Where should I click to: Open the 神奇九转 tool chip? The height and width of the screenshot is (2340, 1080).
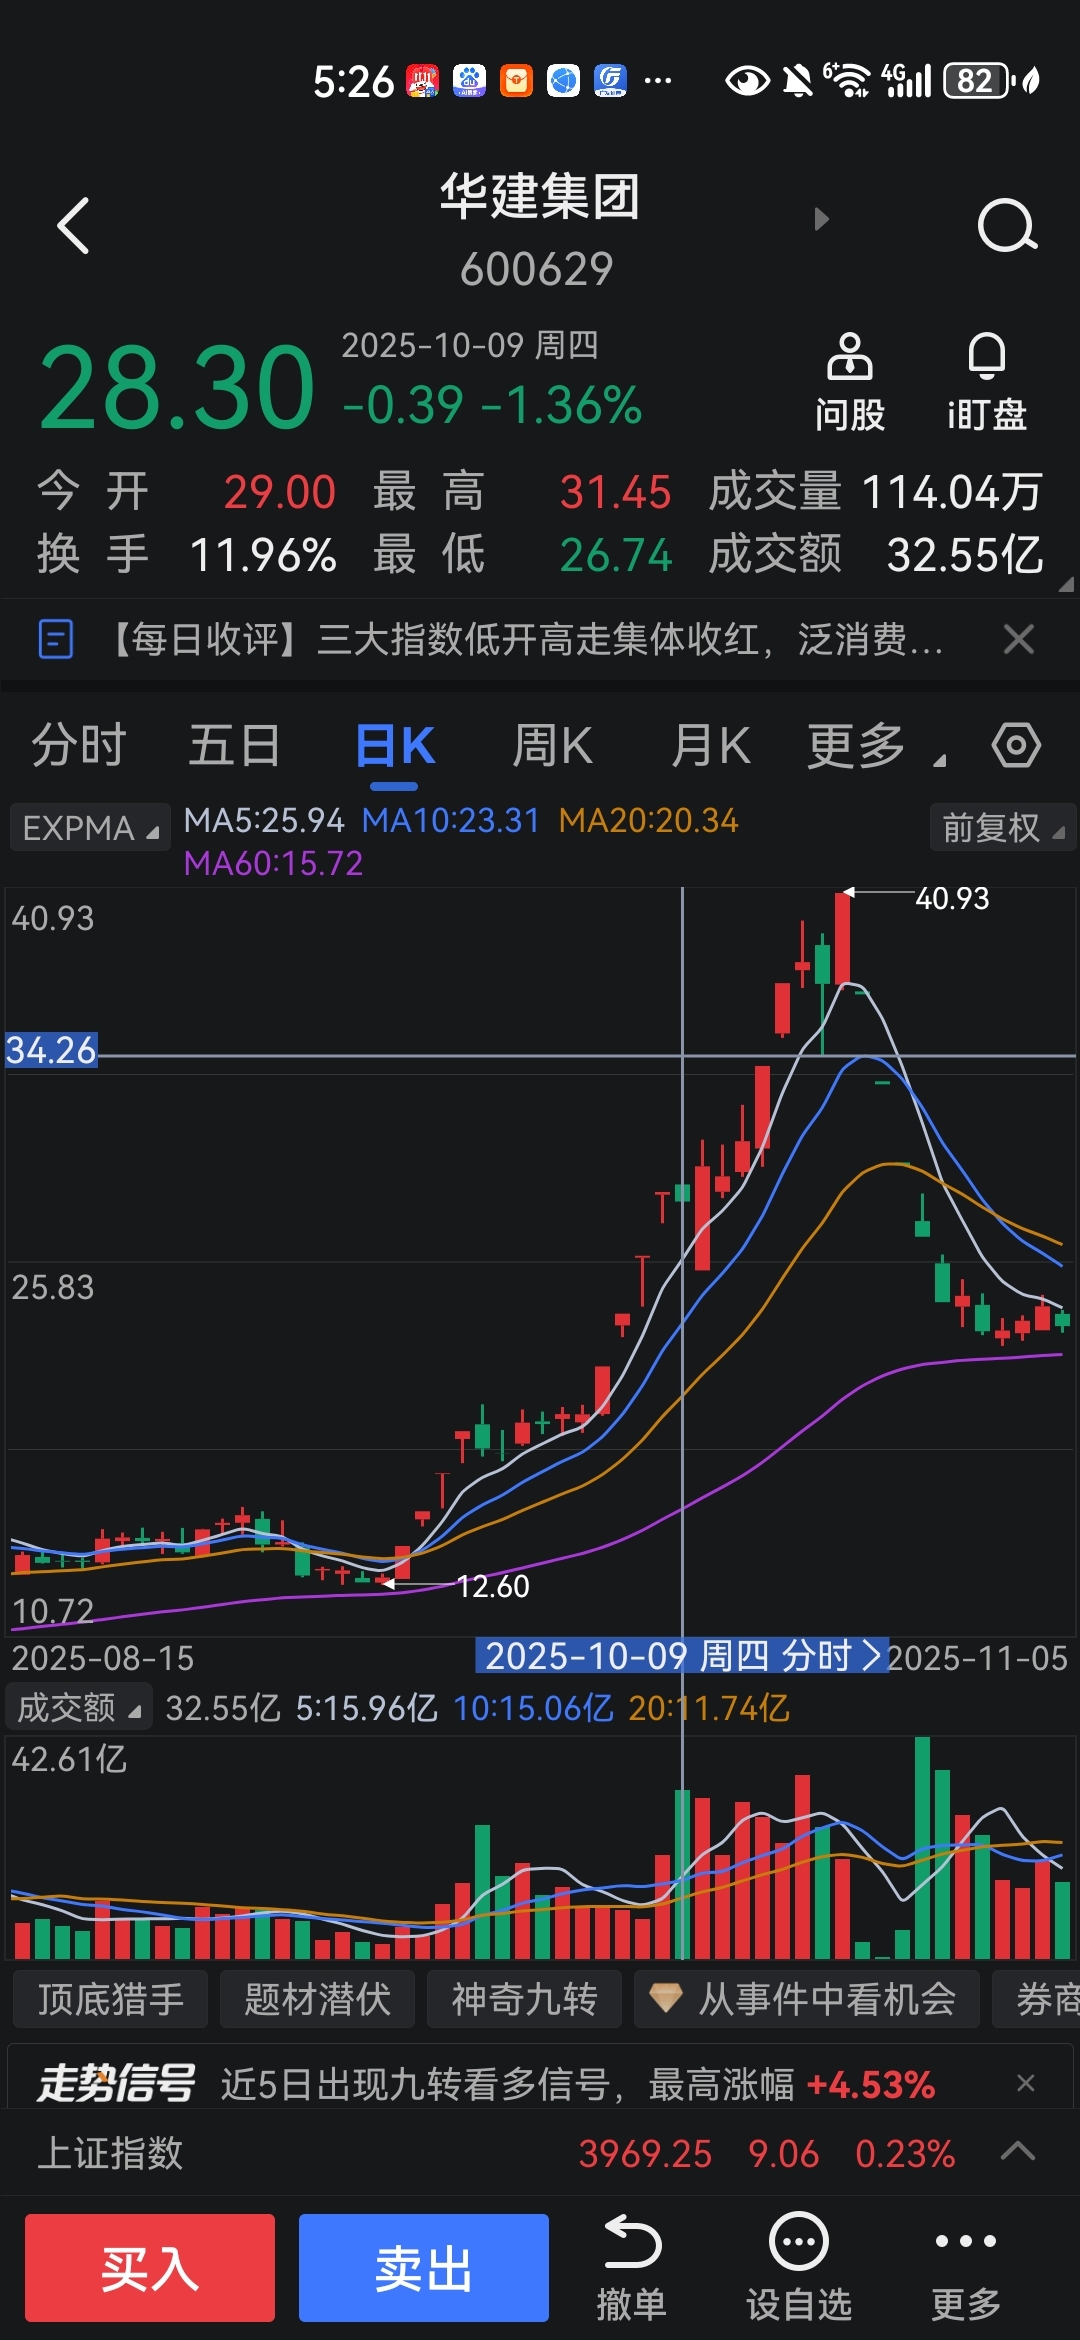point(524,1999)
